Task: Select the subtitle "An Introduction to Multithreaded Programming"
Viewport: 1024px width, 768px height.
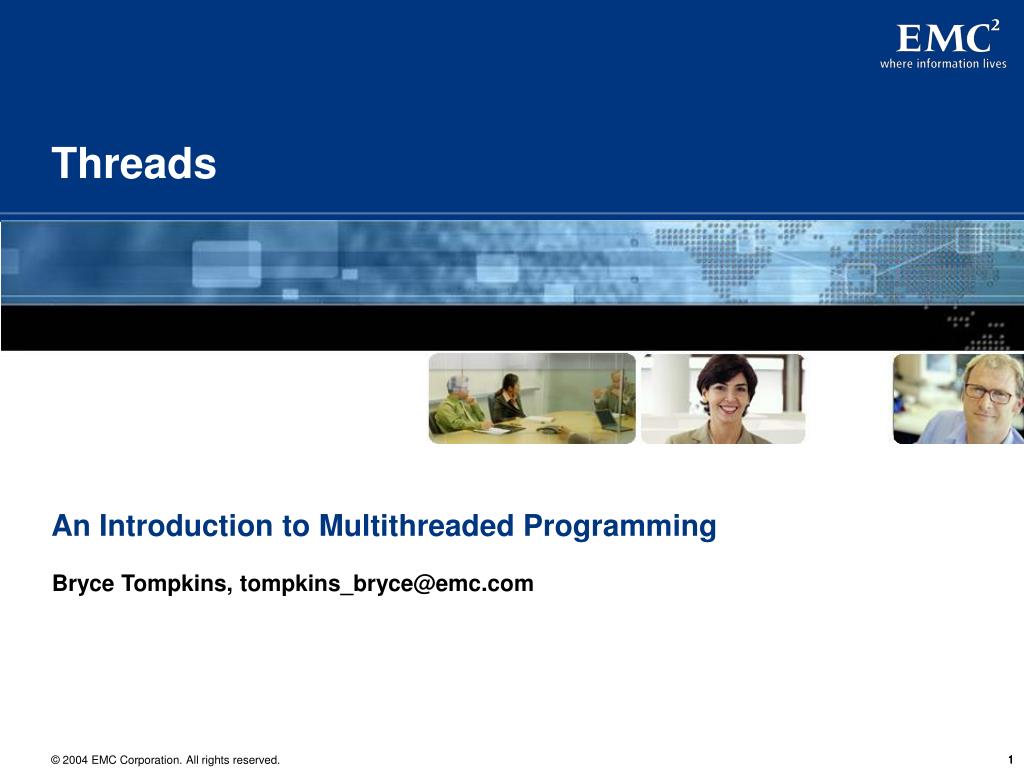Action: click(384, 526)
